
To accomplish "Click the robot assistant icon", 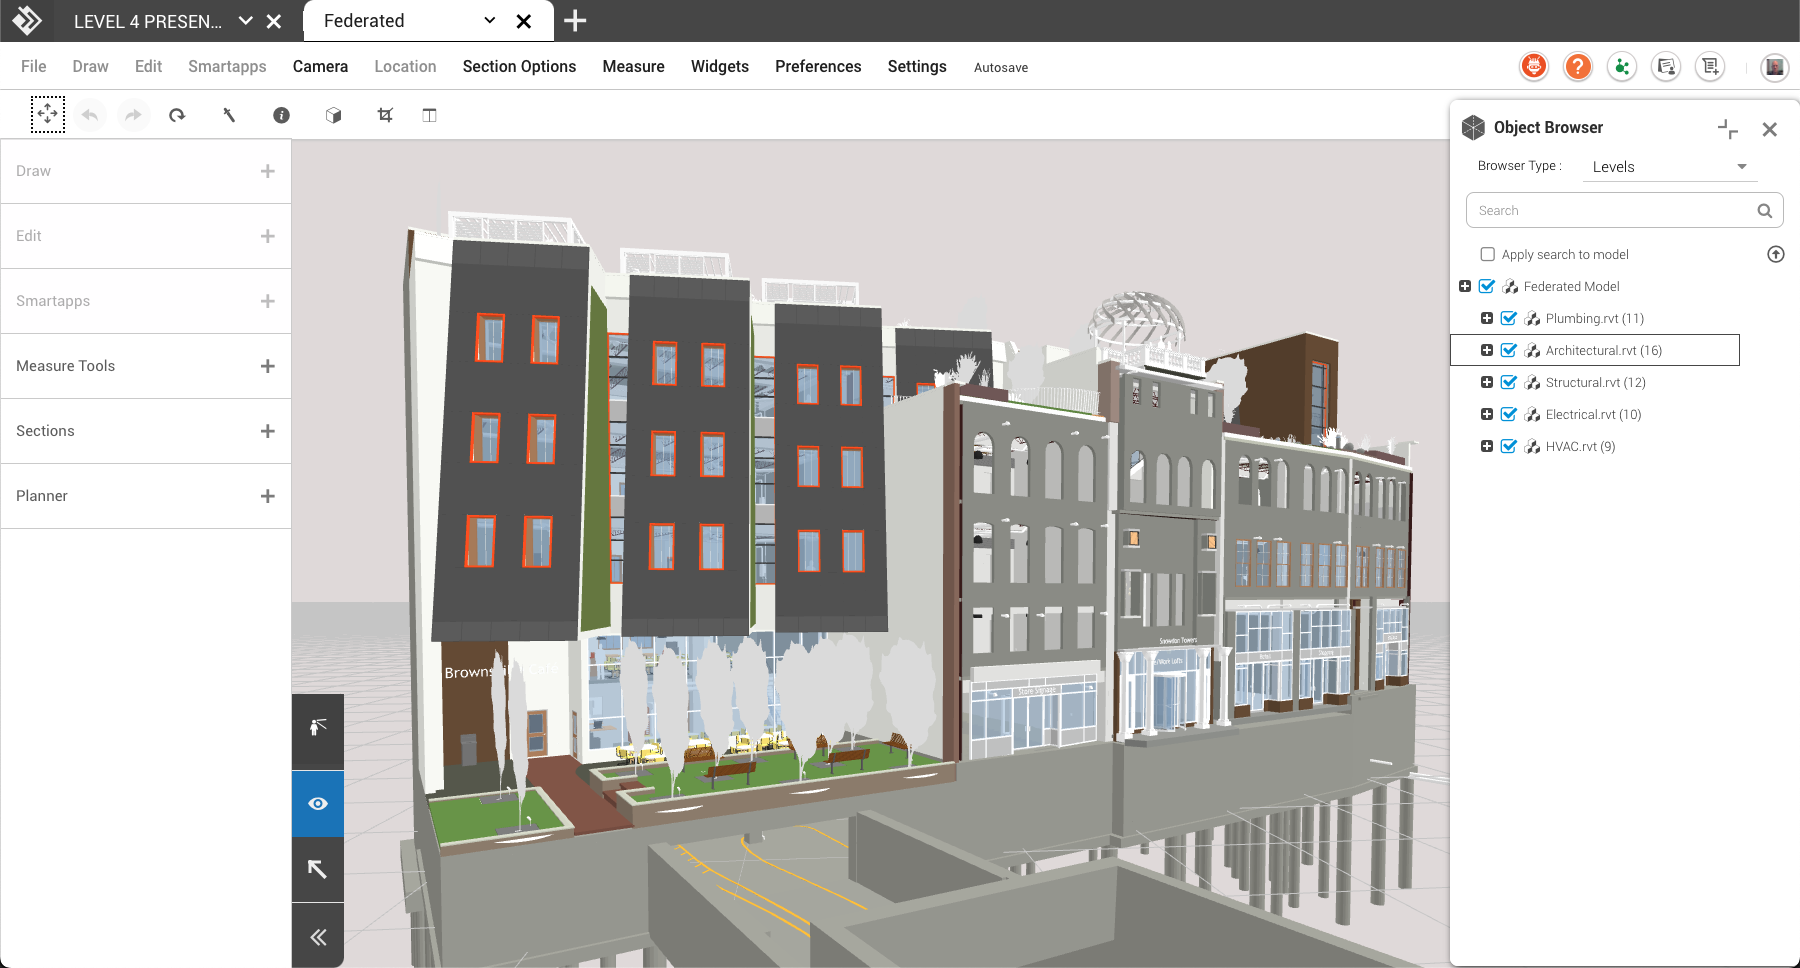I will click(x=1533, y=67).
